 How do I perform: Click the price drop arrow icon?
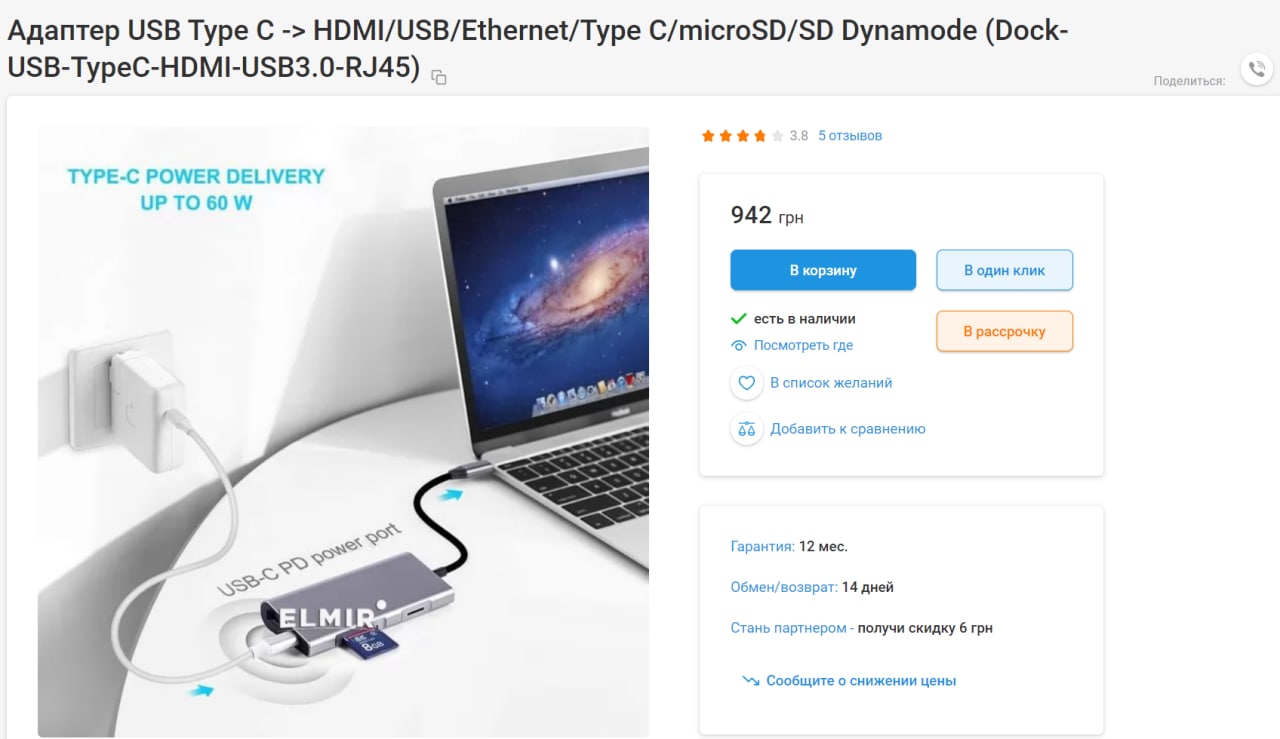tap(750, 681)
